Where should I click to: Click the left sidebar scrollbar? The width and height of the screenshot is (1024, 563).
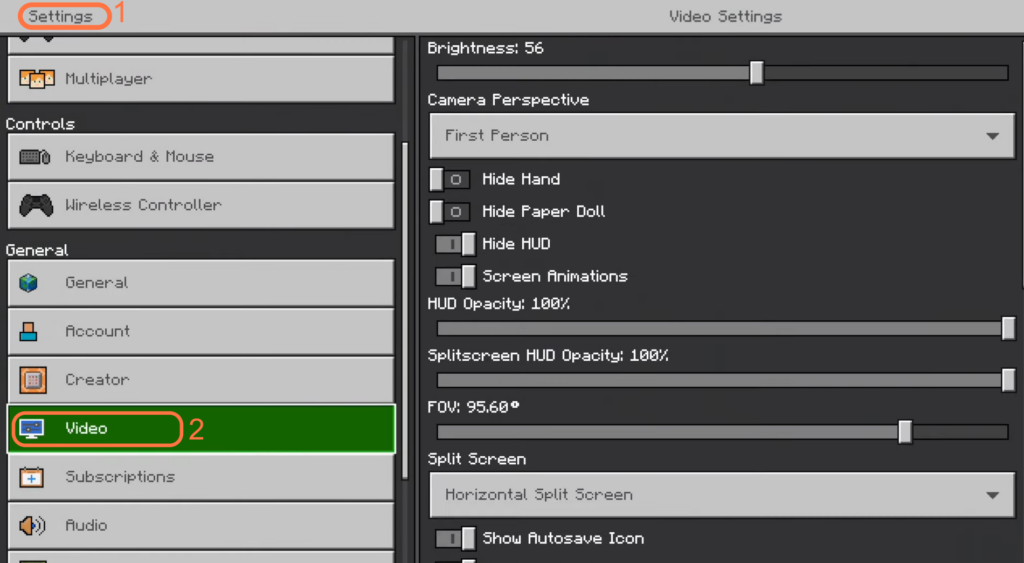[405, 311]
